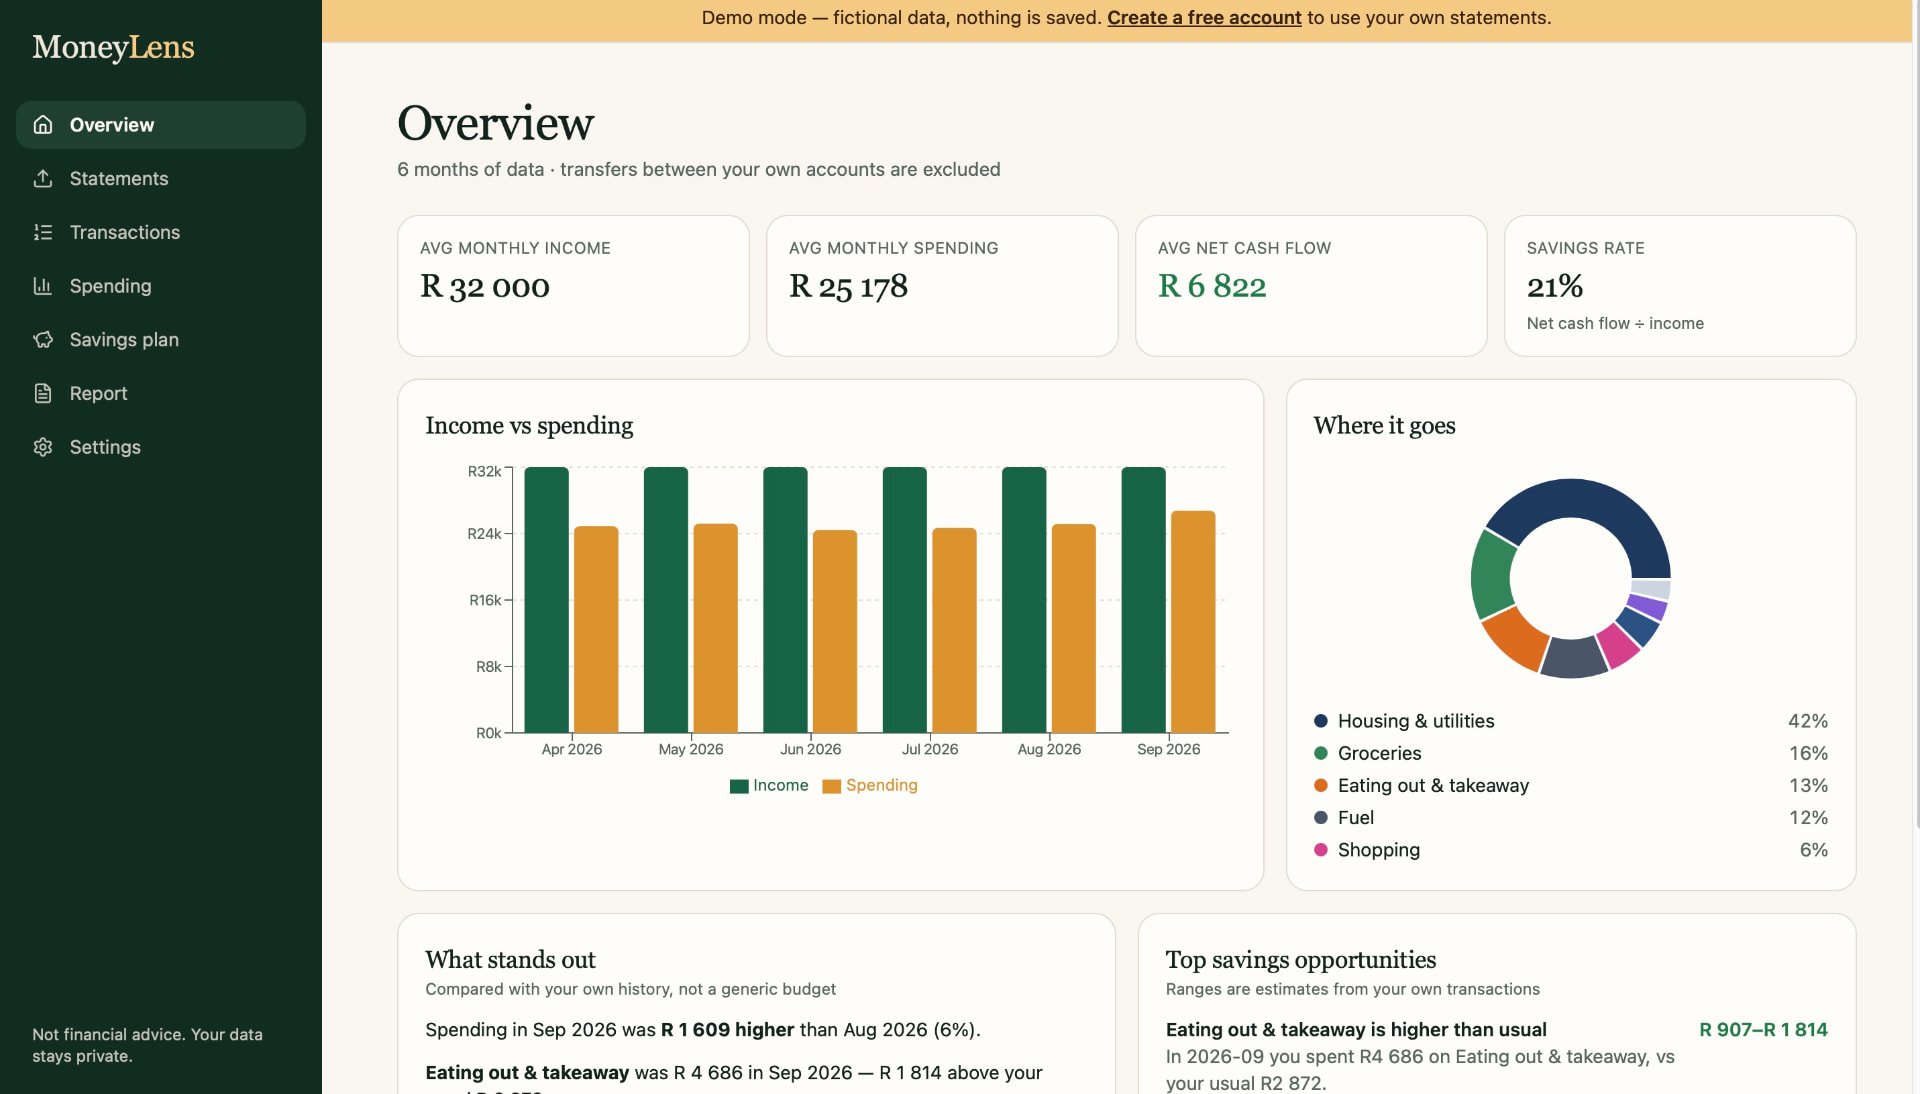Click the Sep 2026 spending bar

(1193, 622)
